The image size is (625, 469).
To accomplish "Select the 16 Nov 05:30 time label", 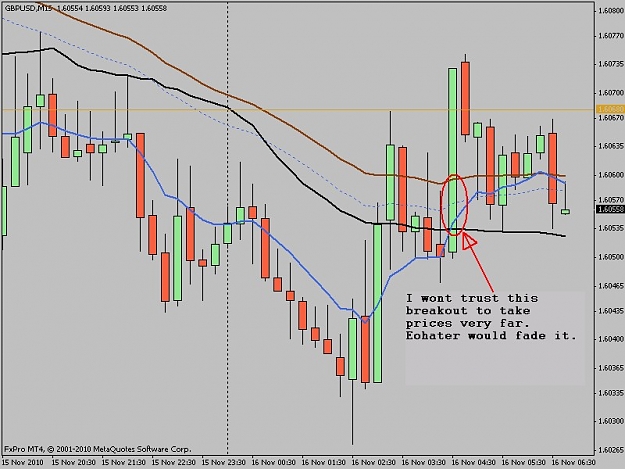I will tap(523, 462).
